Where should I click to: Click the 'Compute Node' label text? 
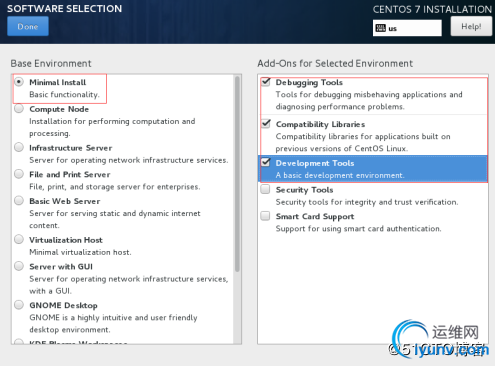coord(59,109)
